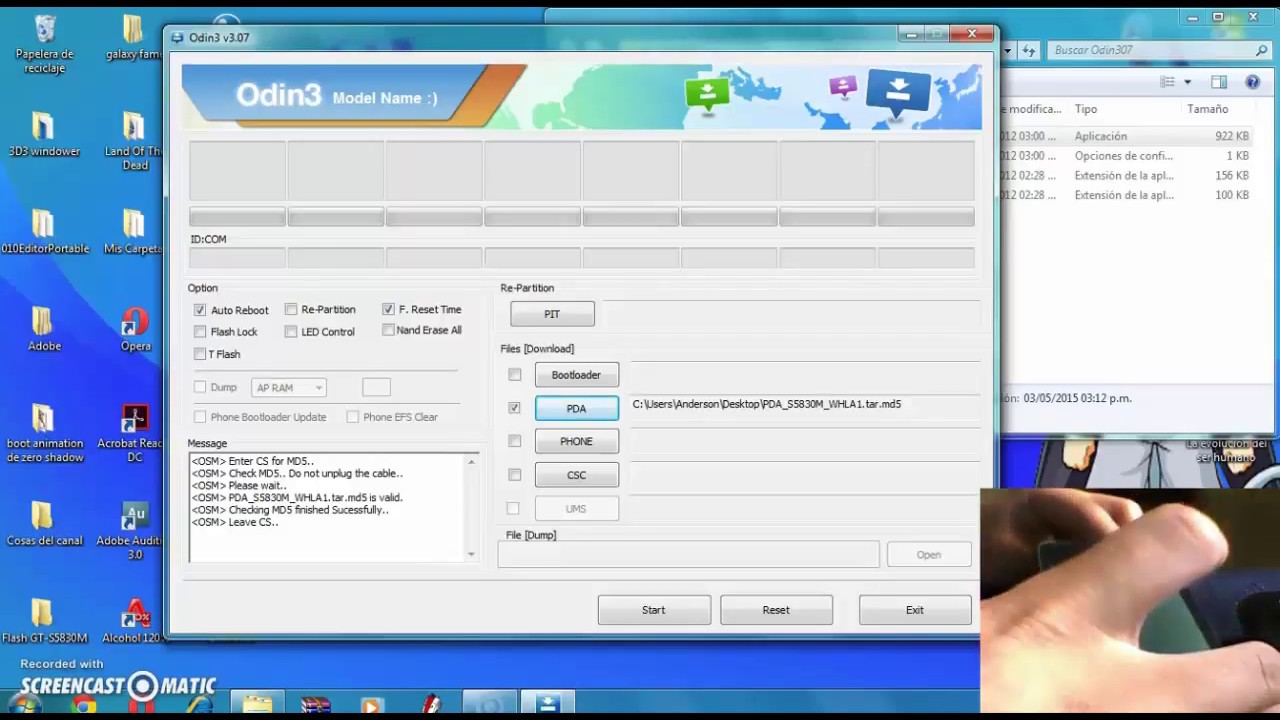Select boot animation de zero shadow folder
Image resolution: width=1280 pixels, height=720 pixels.
44,433
